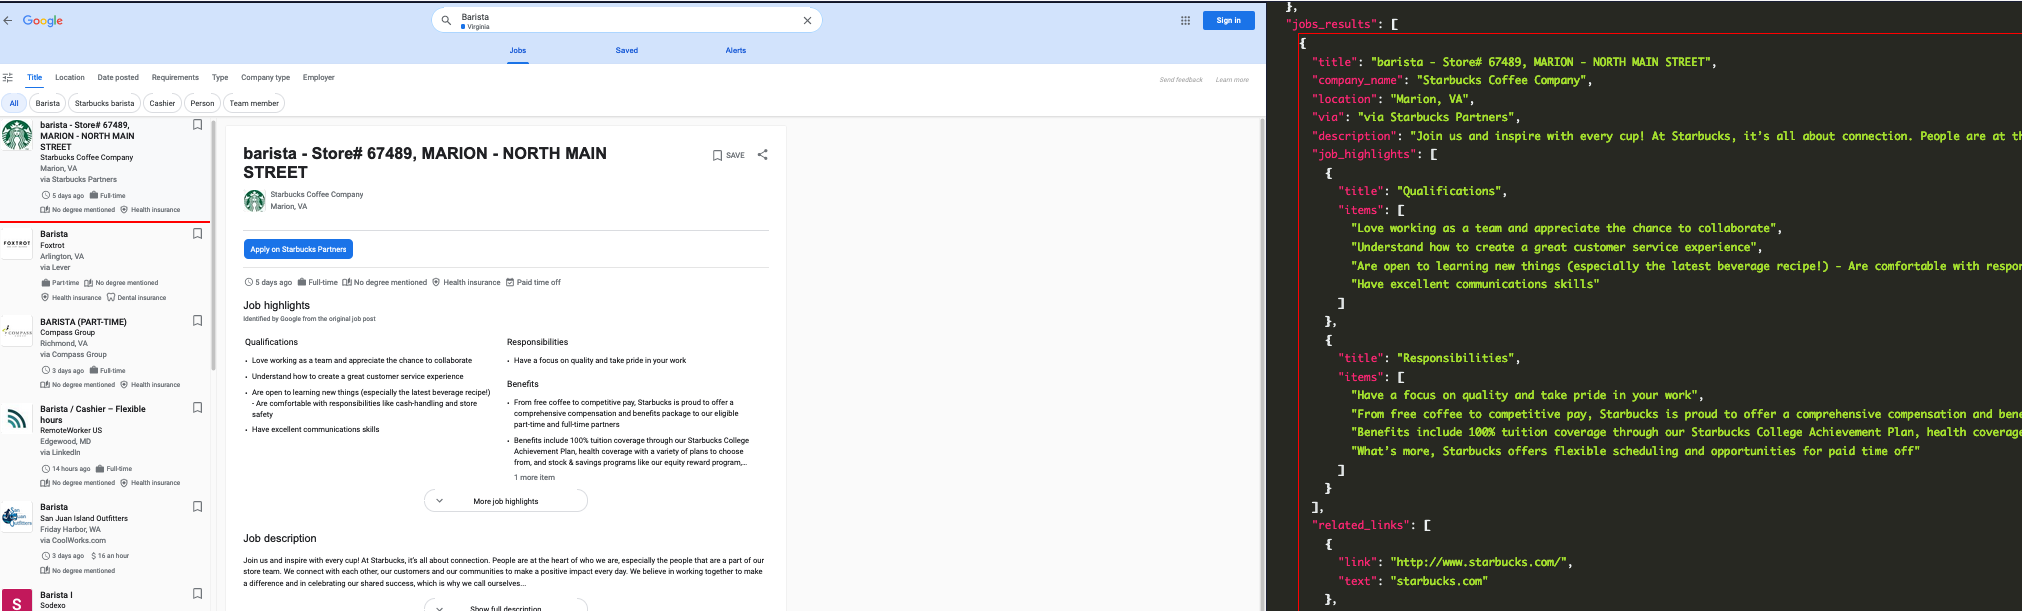The height and width of the screenshot is (611, 2022).
Task: Click the page's right-edge scrollbar
Action: pyautogui.click(x=1262, y=364)
